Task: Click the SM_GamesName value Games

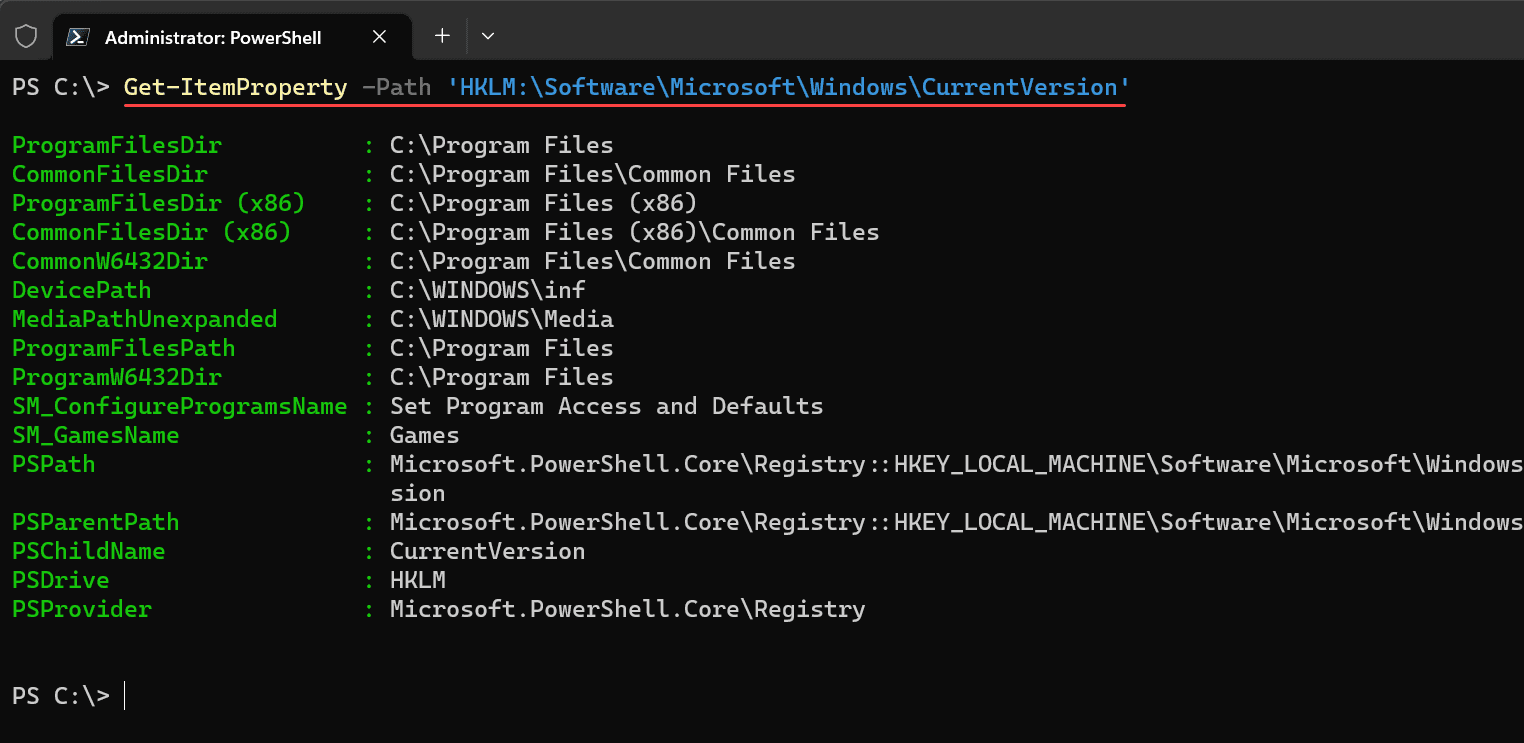Action: tap(424, 435)
